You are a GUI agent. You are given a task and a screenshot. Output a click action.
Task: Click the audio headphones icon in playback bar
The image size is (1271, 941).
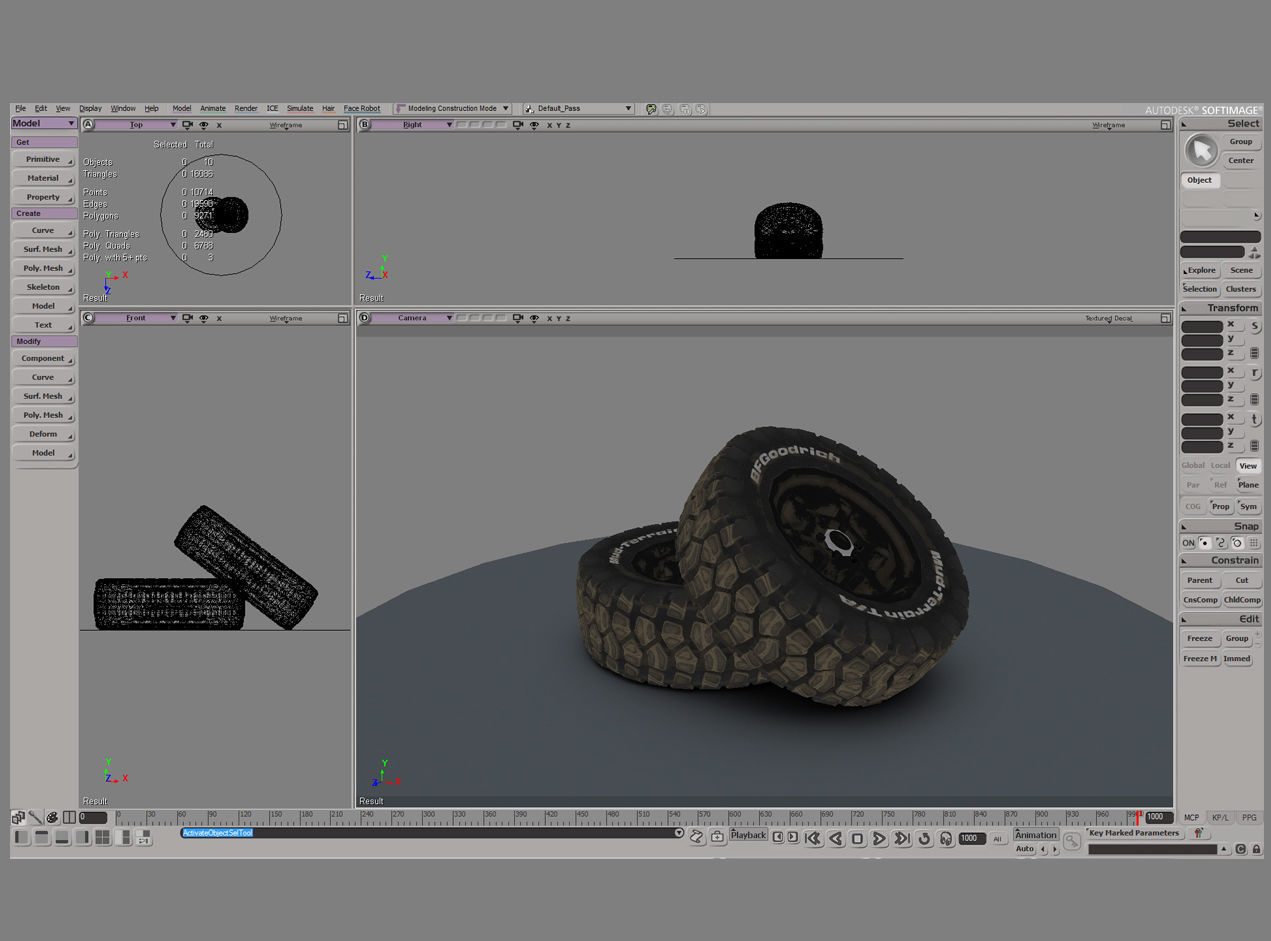(946, 838)
